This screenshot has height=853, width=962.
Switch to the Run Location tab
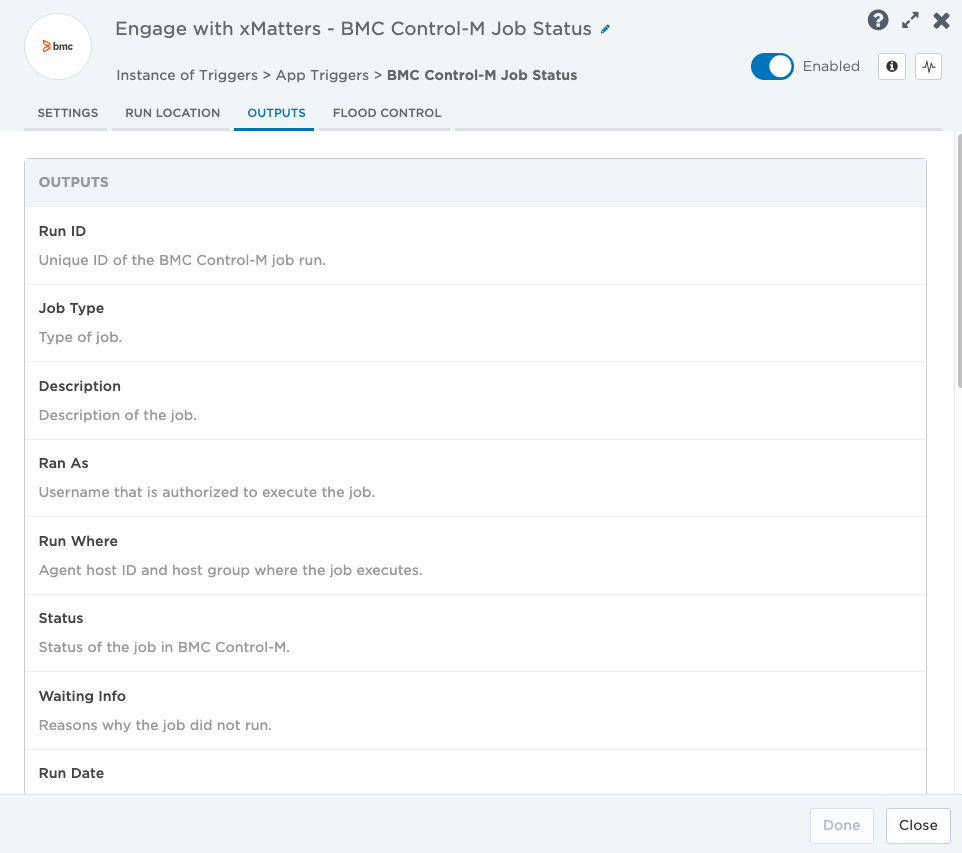(x=172, y=113)
